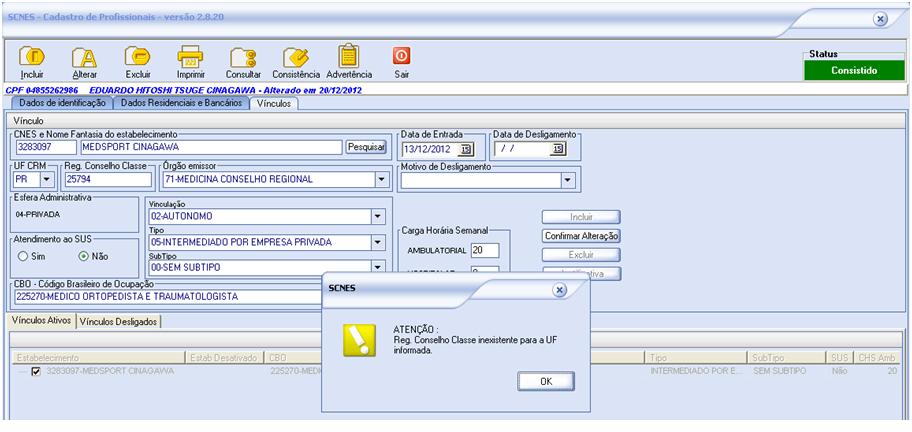Click the Excluir toolbar icon
This screenshot has height=432, width=912.
pyautogui.click(x=138, y=57)
